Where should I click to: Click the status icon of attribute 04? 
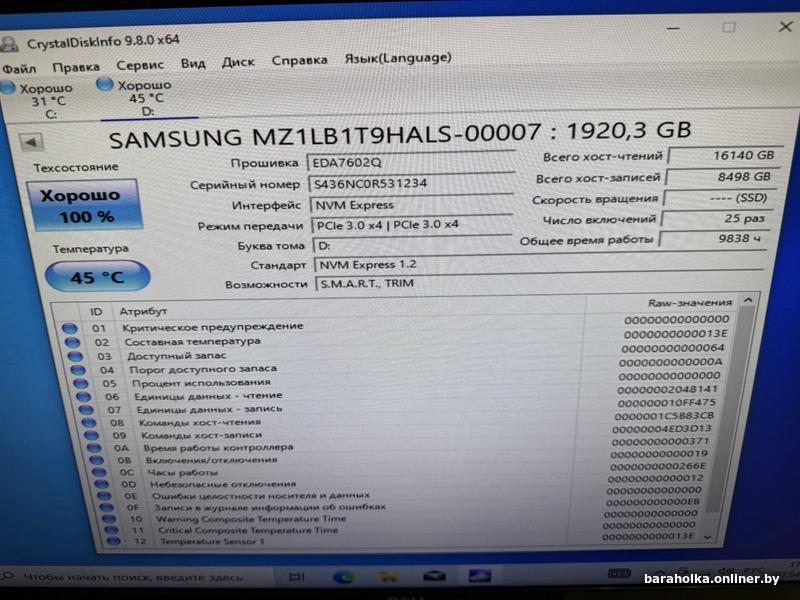tap(78, 370)
